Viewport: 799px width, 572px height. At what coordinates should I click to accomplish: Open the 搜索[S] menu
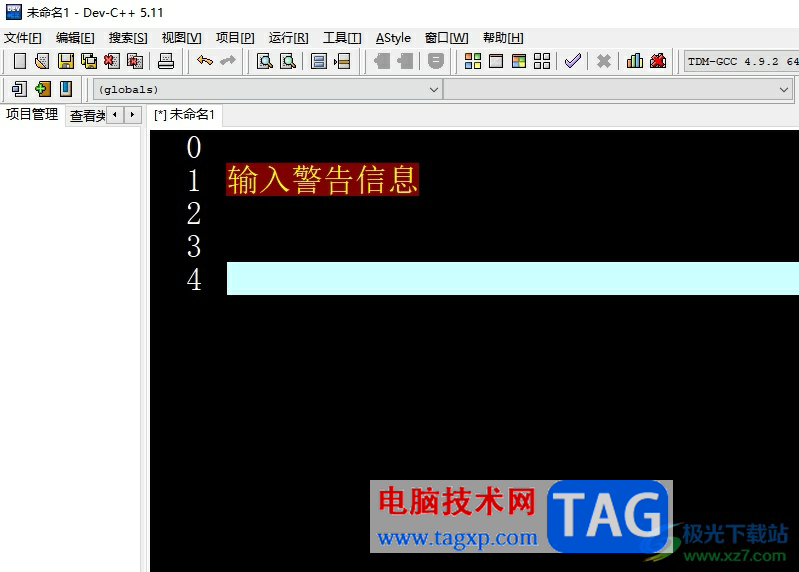pos(128,38)
